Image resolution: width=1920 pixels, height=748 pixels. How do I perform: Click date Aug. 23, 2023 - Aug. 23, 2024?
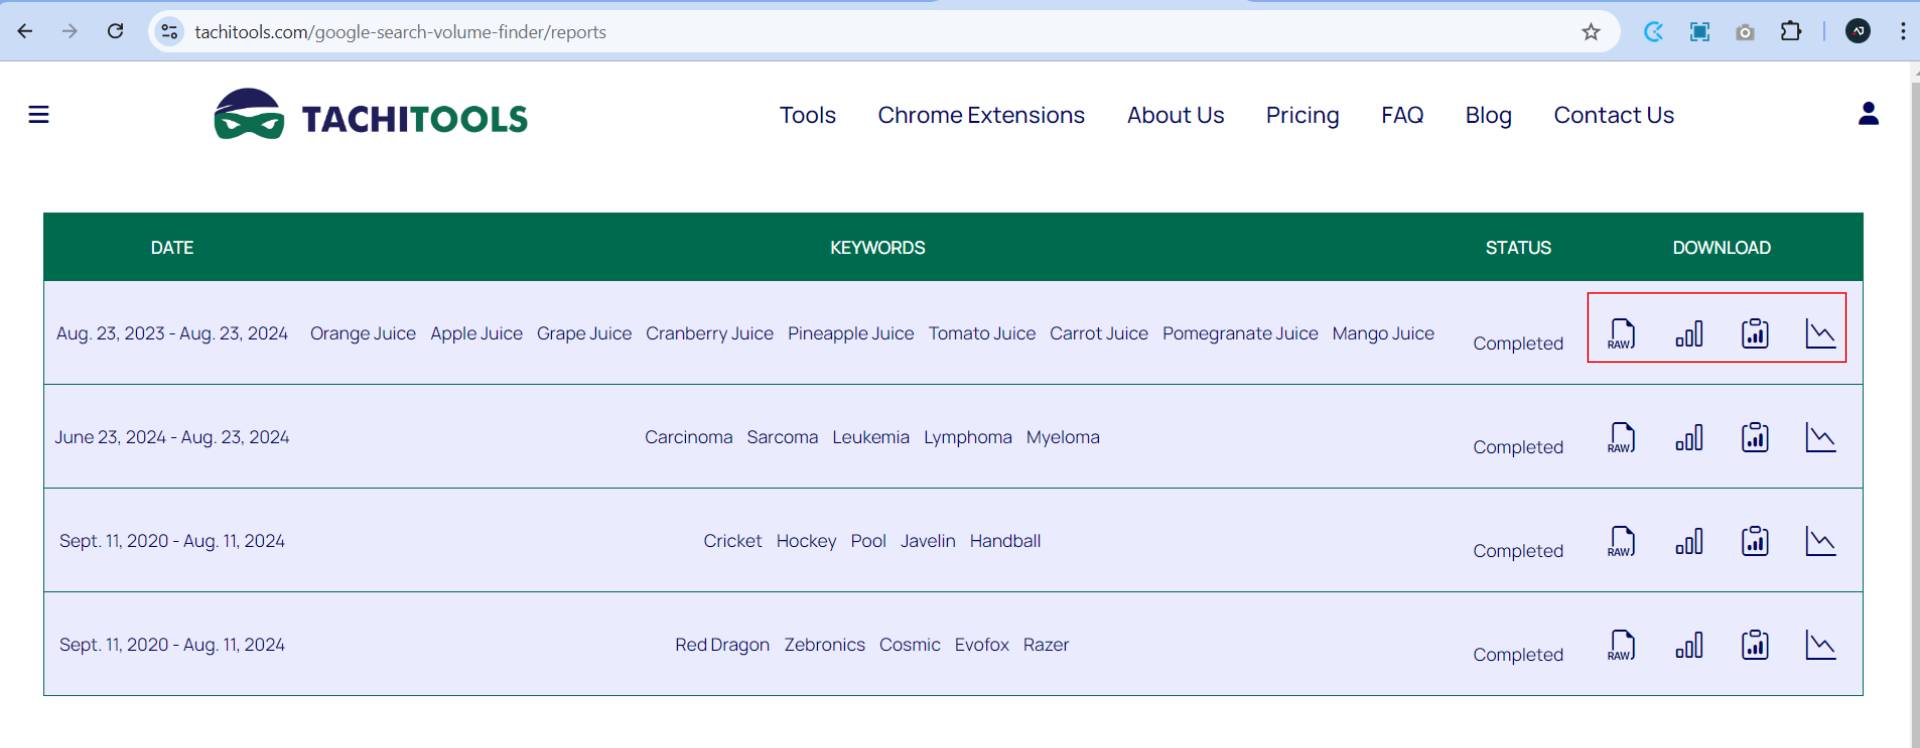[172, 334]
